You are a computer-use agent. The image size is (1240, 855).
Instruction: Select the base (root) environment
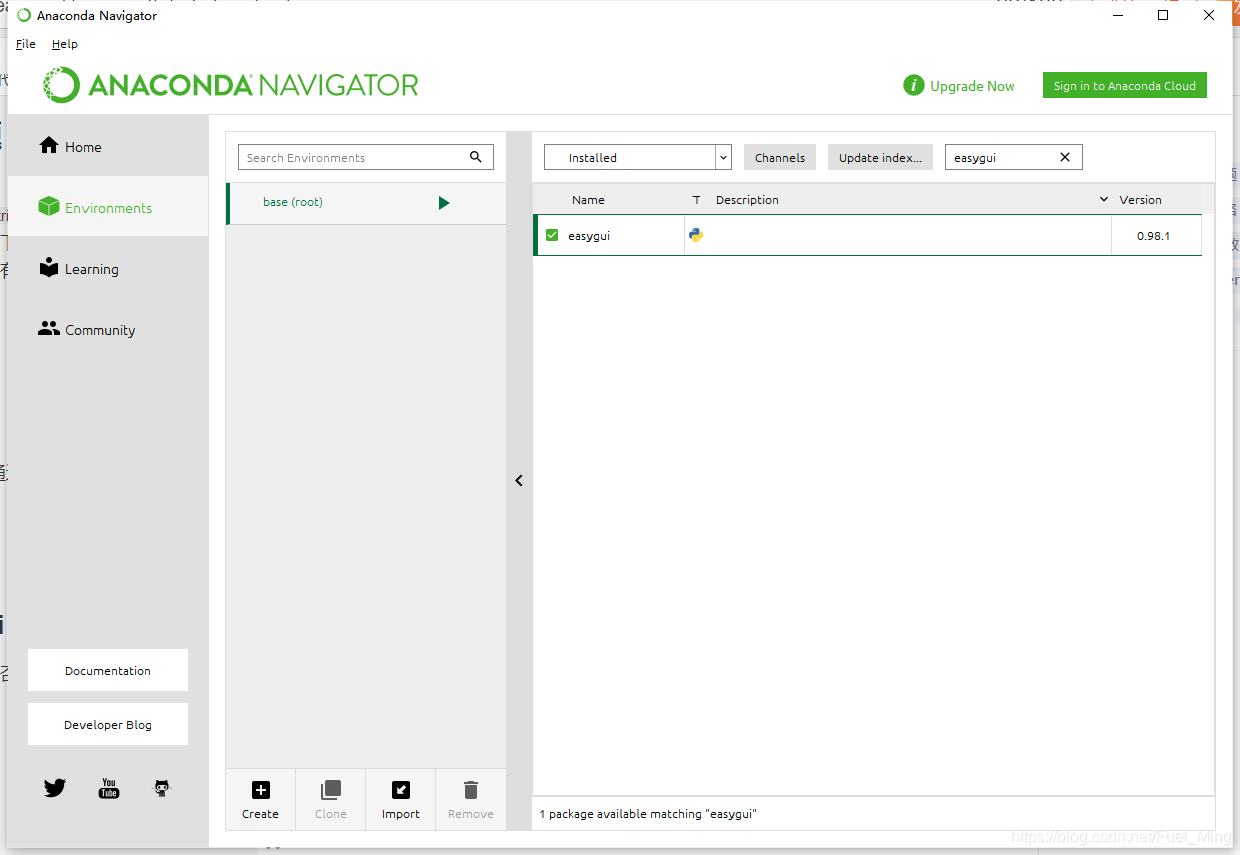[x=366, y=203]
